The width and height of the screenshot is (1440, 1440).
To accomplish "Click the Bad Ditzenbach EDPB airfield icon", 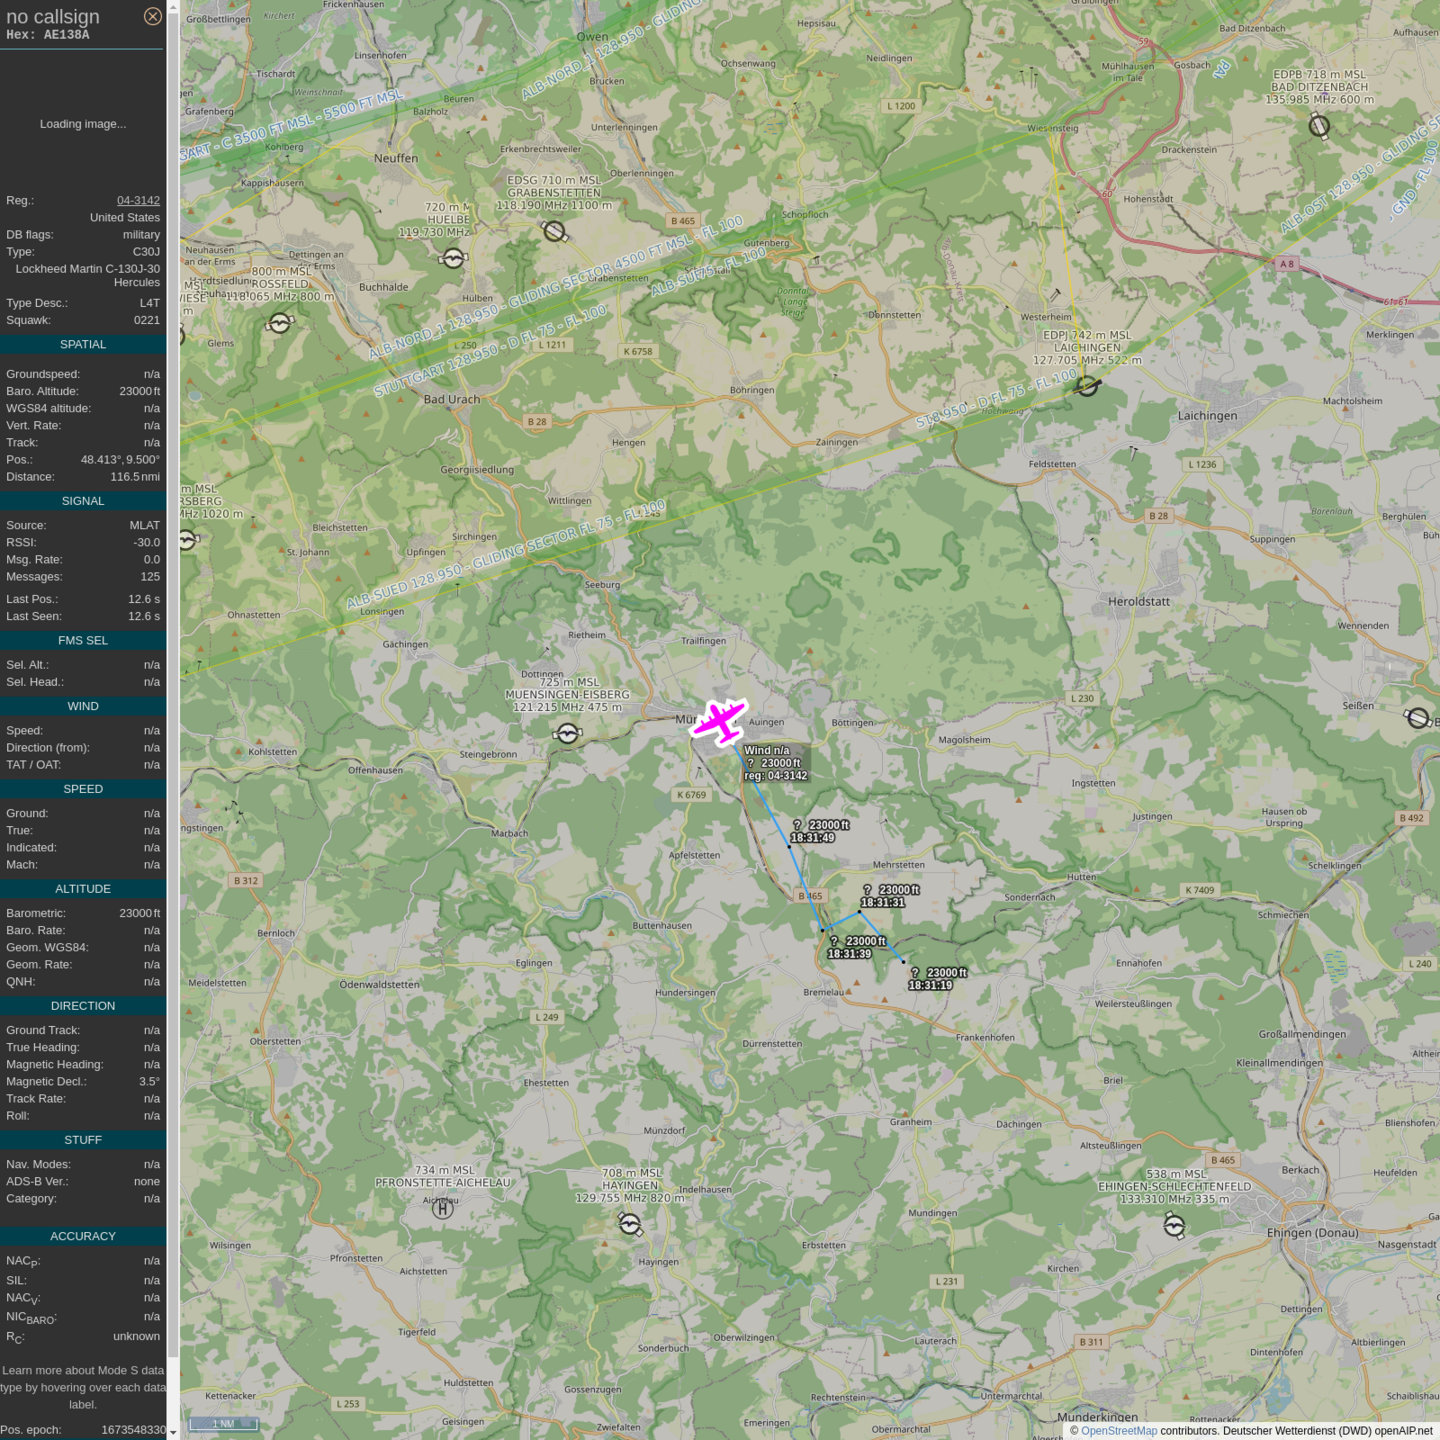I will tap(1319, 126).
